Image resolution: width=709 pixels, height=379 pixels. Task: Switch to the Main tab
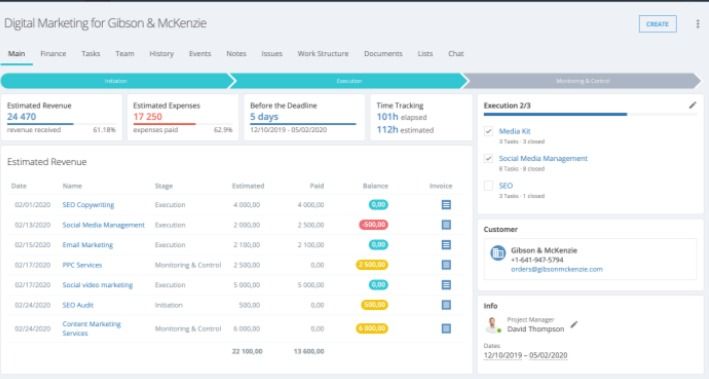pos(16,53)
